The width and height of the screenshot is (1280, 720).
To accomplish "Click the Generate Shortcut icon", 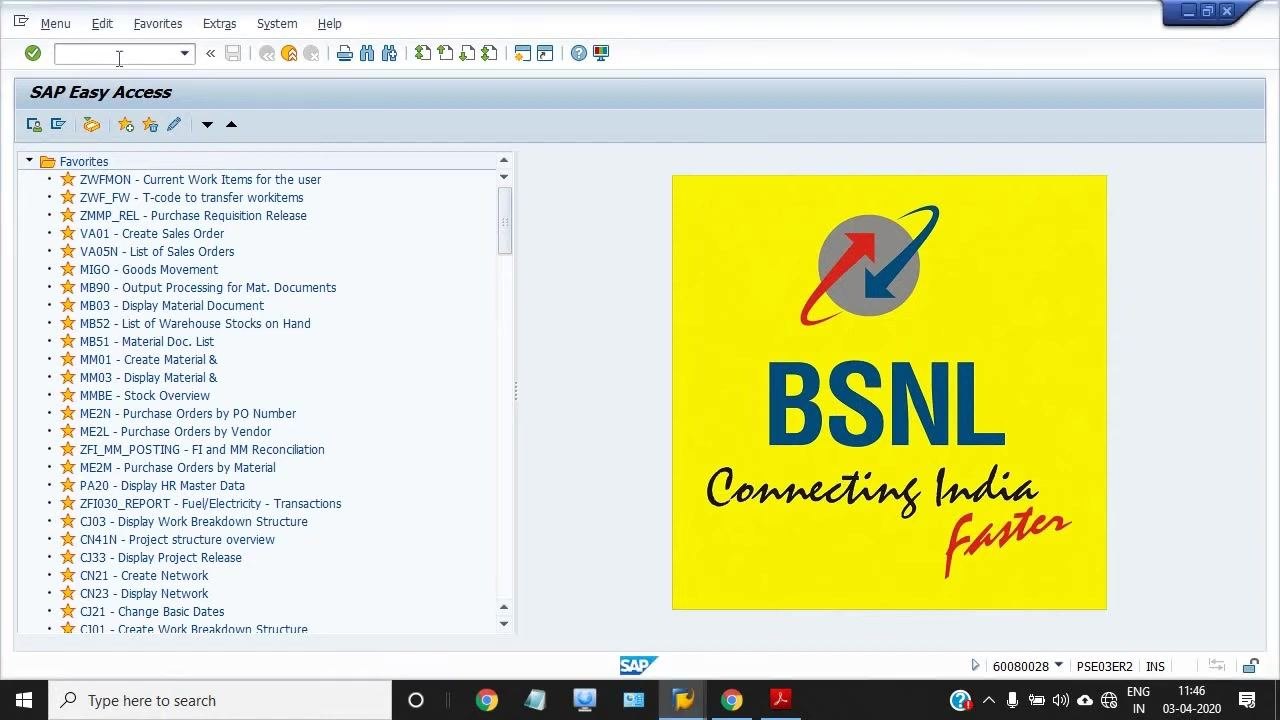I will point(545,53).
